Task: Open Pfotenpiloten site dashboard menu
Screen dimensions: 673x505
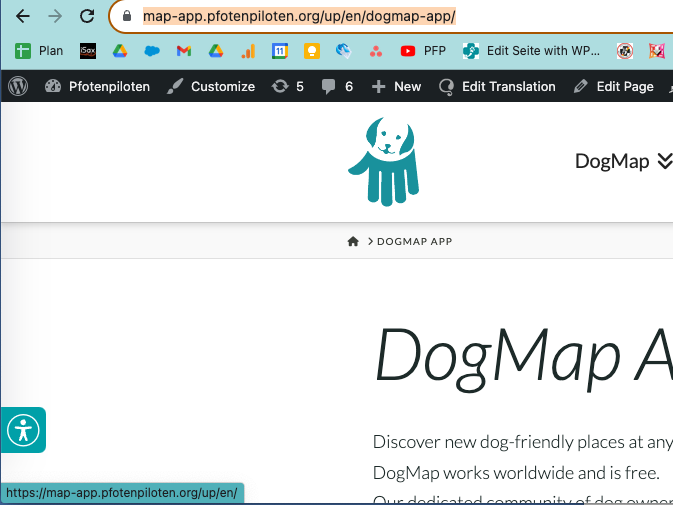Action: point(97,86)
